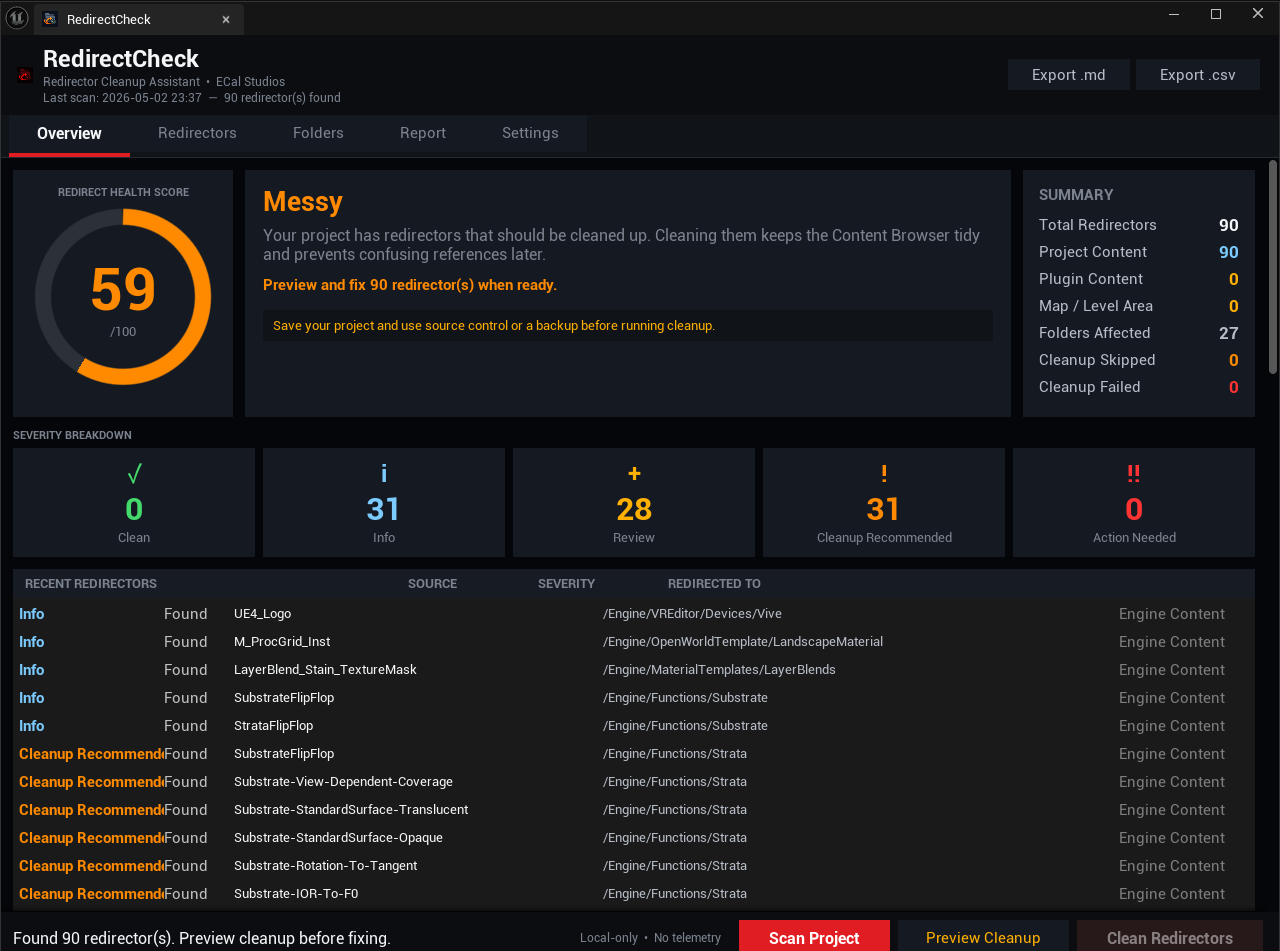
Task: Select the Review severity card showing 28
Action: point(634,502)
